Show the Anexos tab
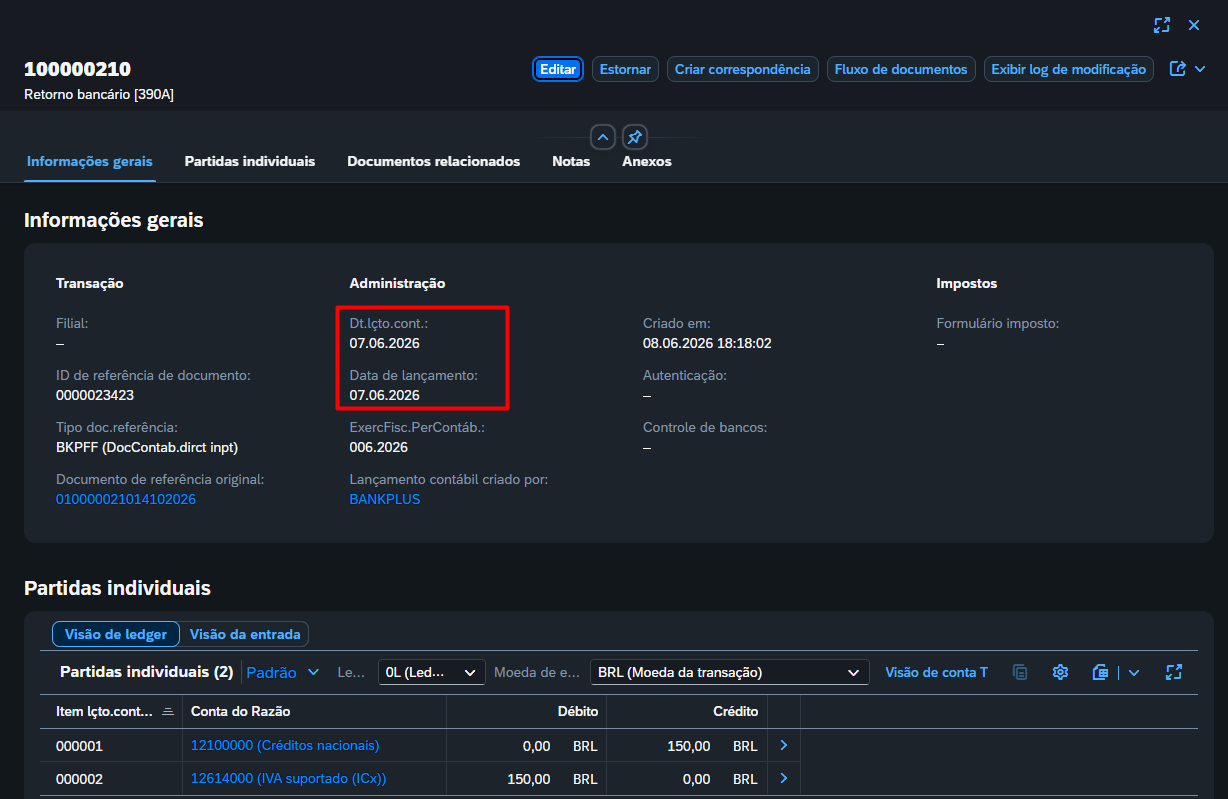The image size is (1228, 799). coord(647,161)
